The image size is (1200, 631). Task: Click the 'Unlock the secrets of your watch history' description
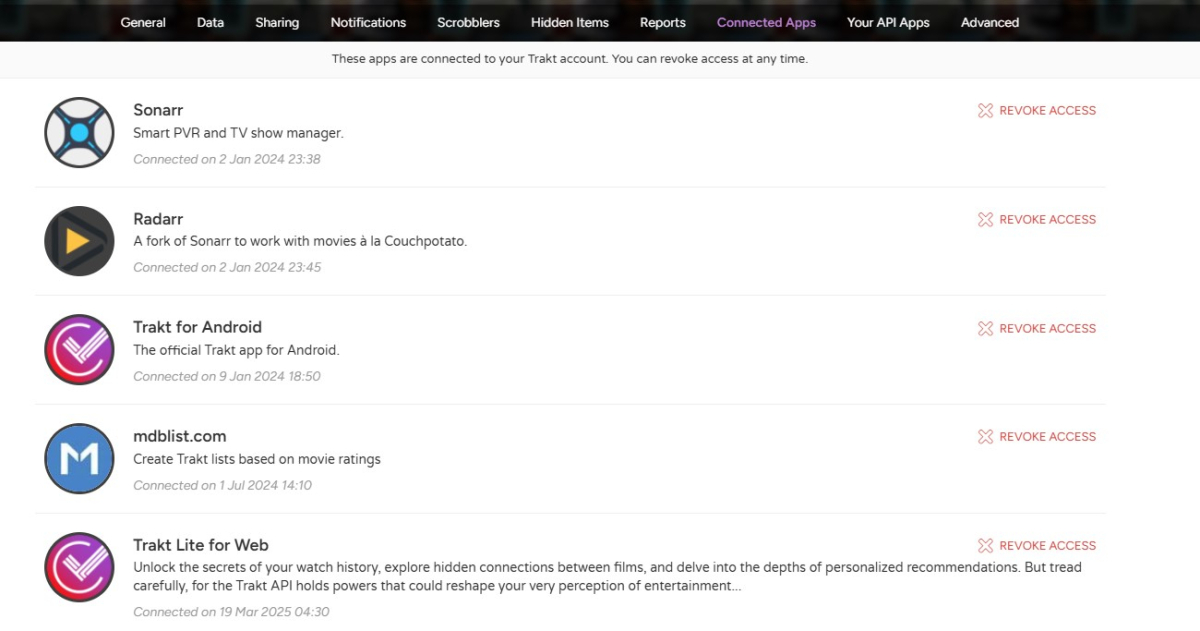607,577
